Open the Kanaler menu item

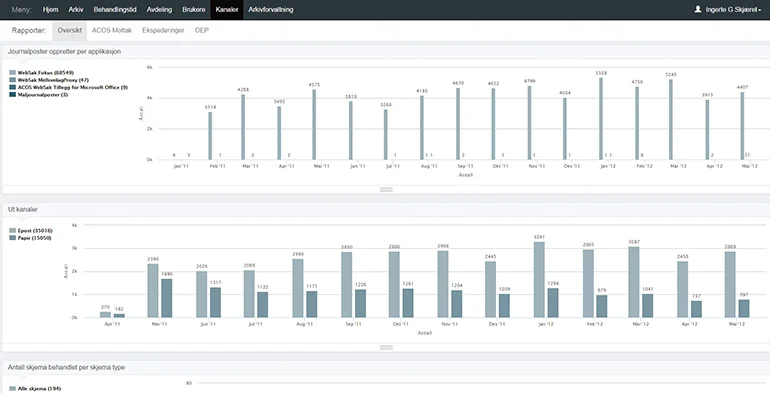[x=227, y=10]
